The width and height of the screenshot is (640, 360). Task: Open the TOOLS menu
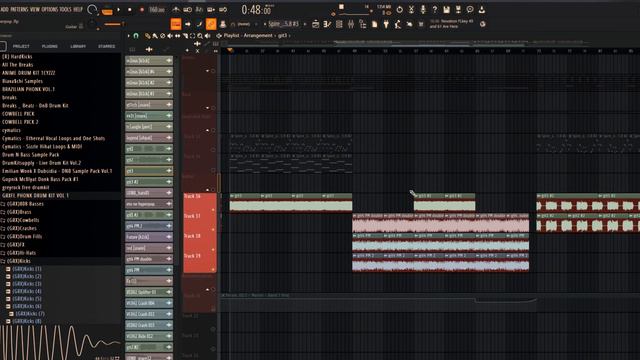click(x=65, y=9)
